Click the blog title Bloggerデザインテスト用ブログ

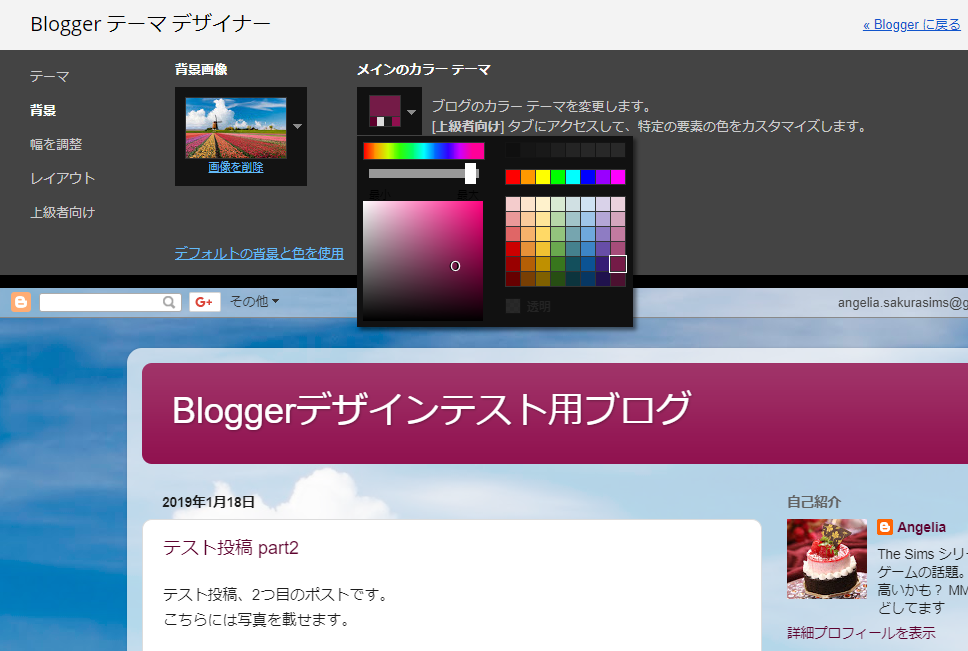click(431, 409)
